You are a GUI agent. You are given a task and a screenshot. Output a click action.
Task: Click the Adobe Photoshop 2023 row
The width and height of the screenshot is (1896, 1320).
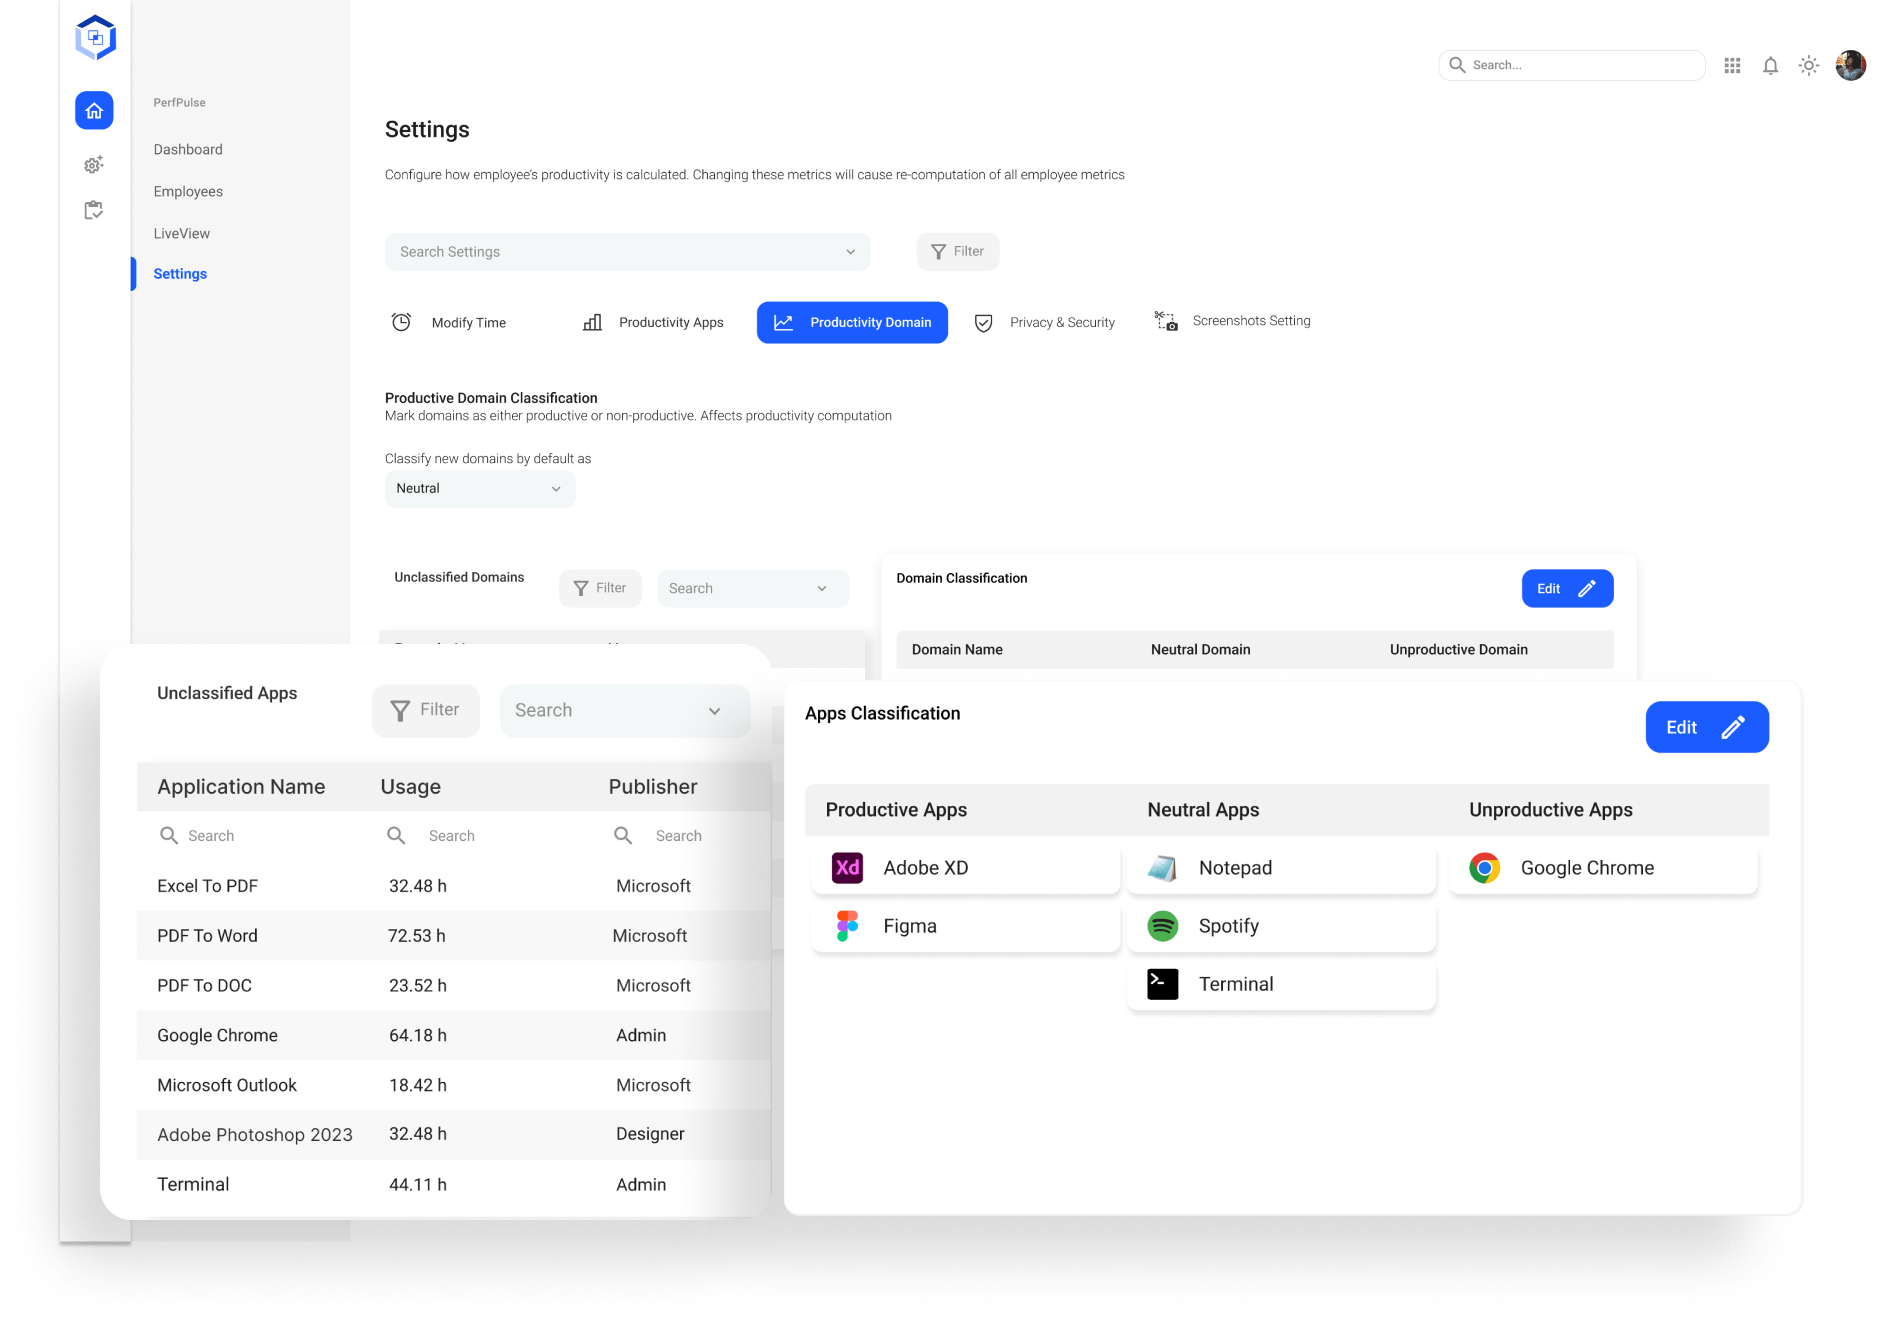(454, 1134)
